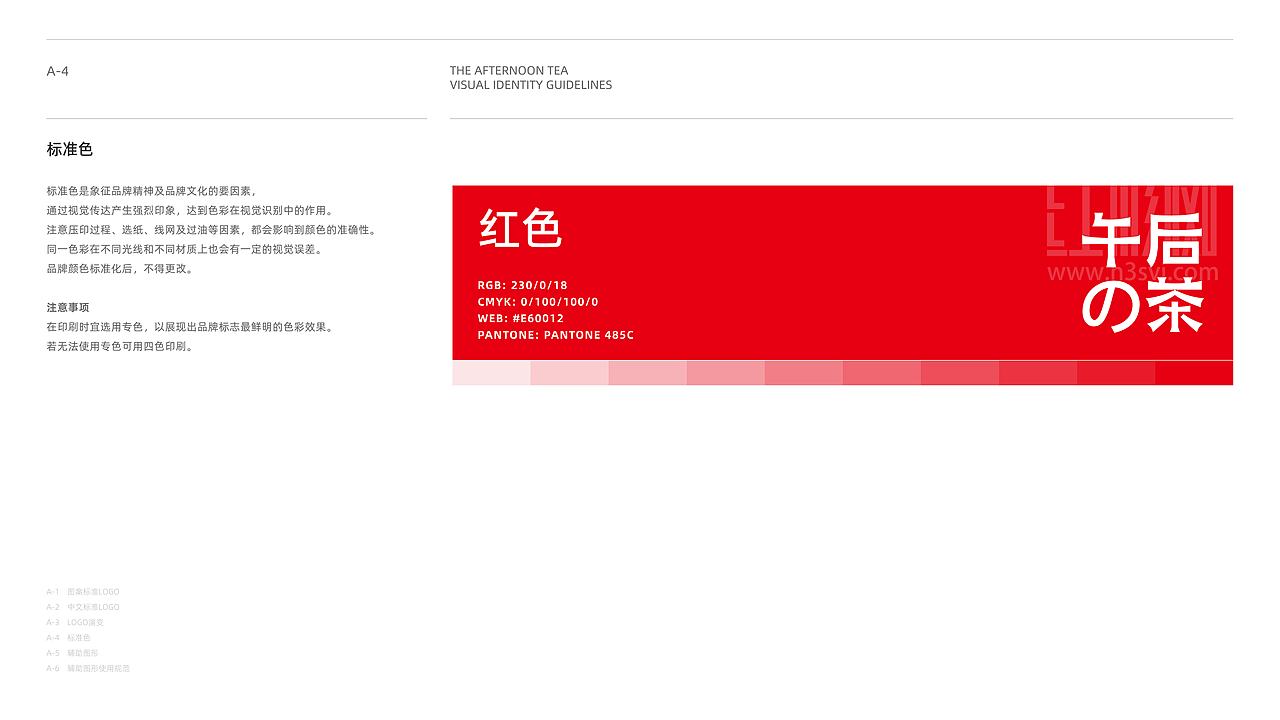Select the WEB: #E60012 value
This screenshot has width=1280, height=720.
(x=520, y=319)
